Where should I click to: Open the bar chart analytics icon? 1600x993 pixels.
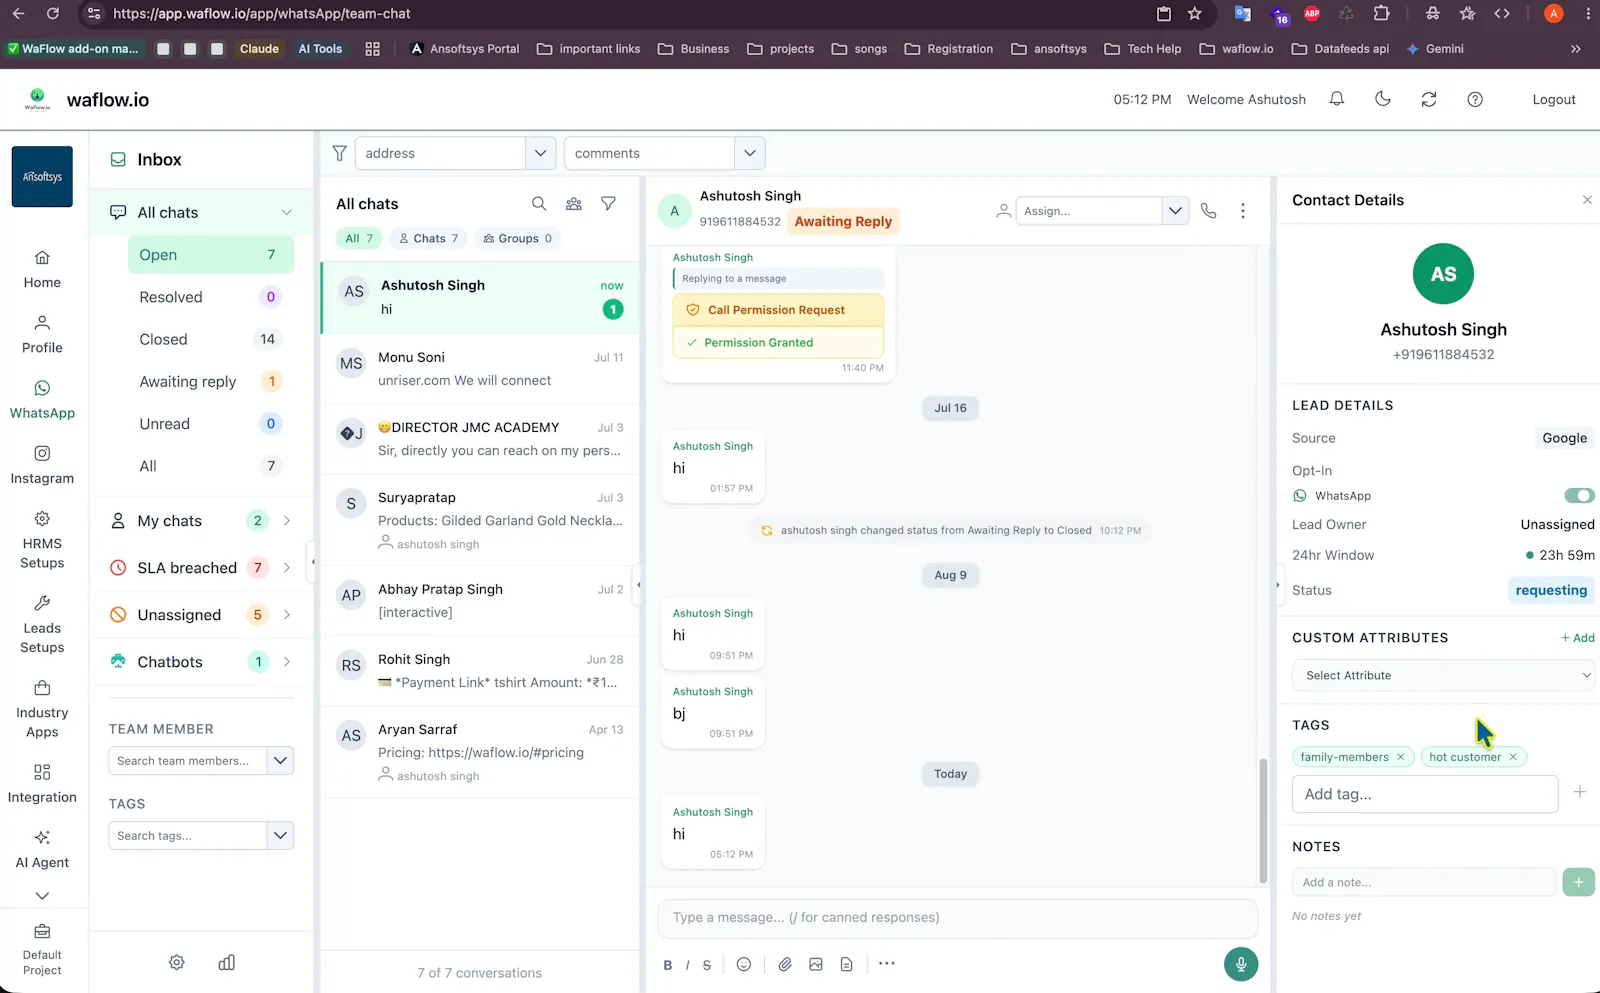coord(227,962)
